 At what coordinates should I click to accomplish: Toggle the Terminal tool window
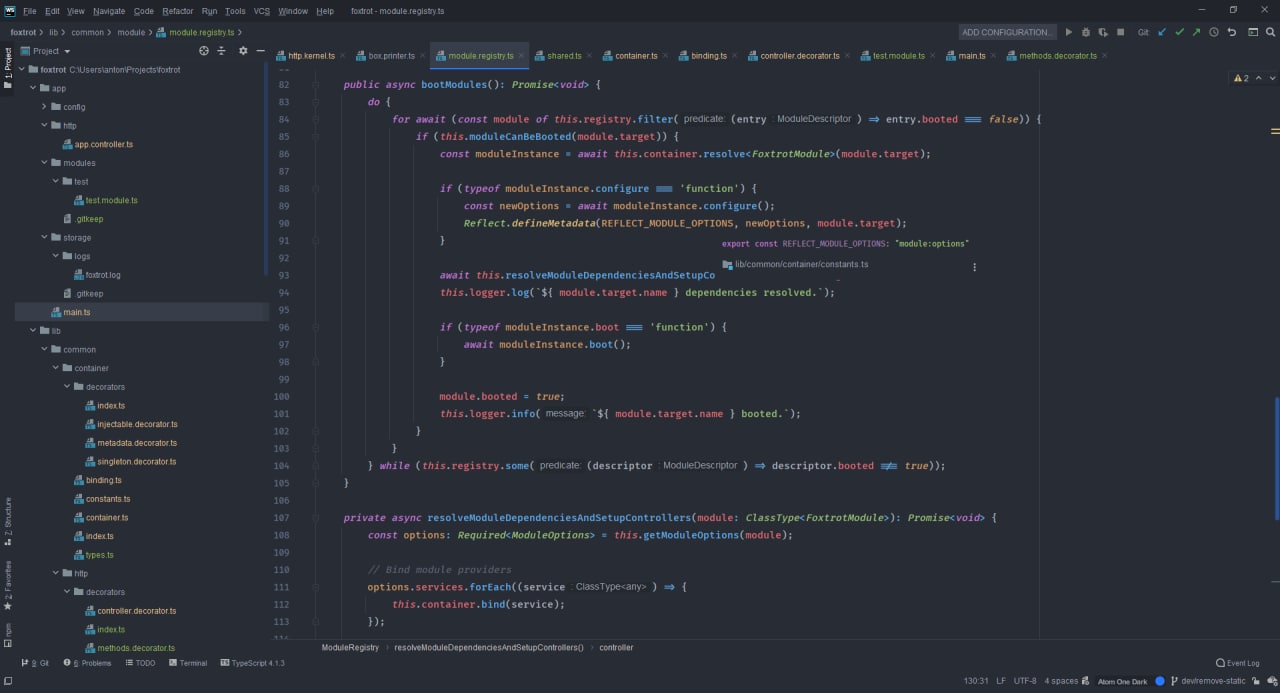coord(187,663)
